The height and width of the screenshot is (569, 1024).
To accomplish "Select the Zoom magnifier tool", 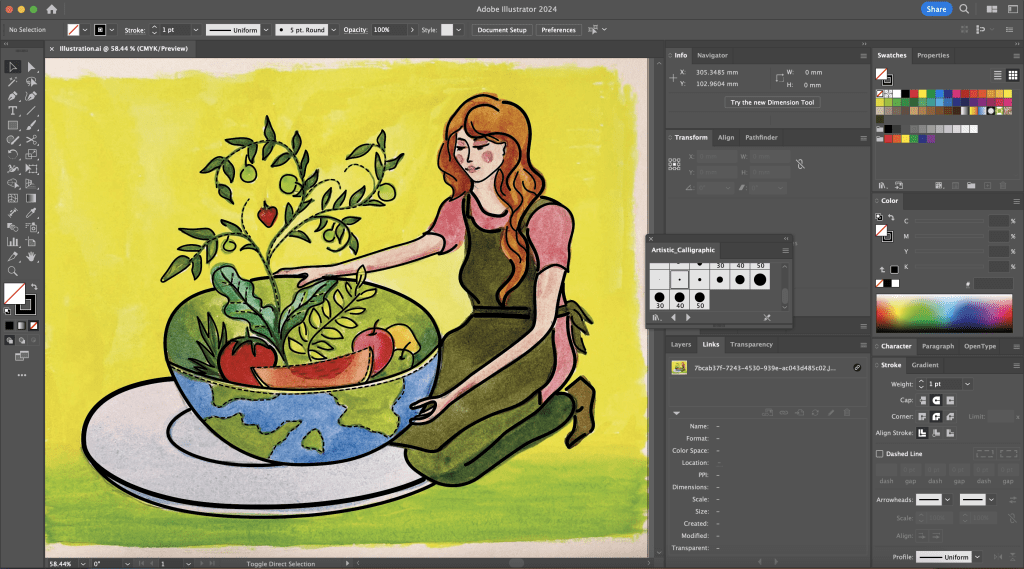I will coord(13,270).
